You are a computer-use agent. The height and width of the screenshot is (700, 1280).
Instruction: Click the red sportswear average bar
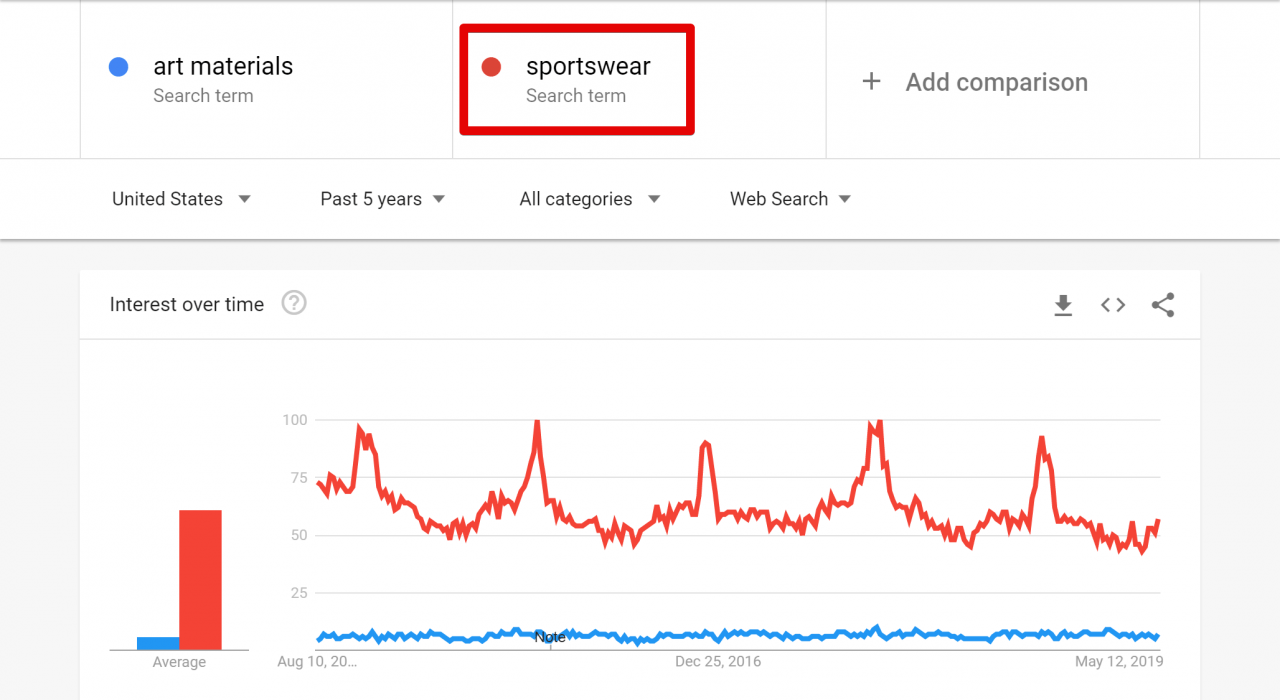[x=200, y=580]
